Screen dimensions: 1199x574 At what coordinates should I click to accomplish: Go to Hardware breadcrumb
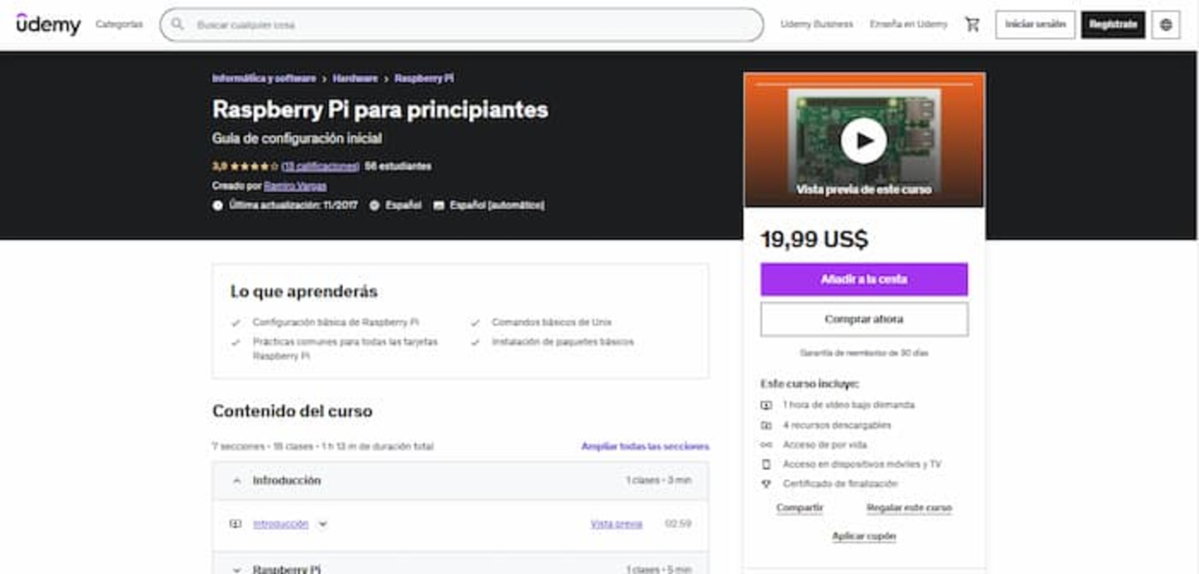tap(355, 78)
